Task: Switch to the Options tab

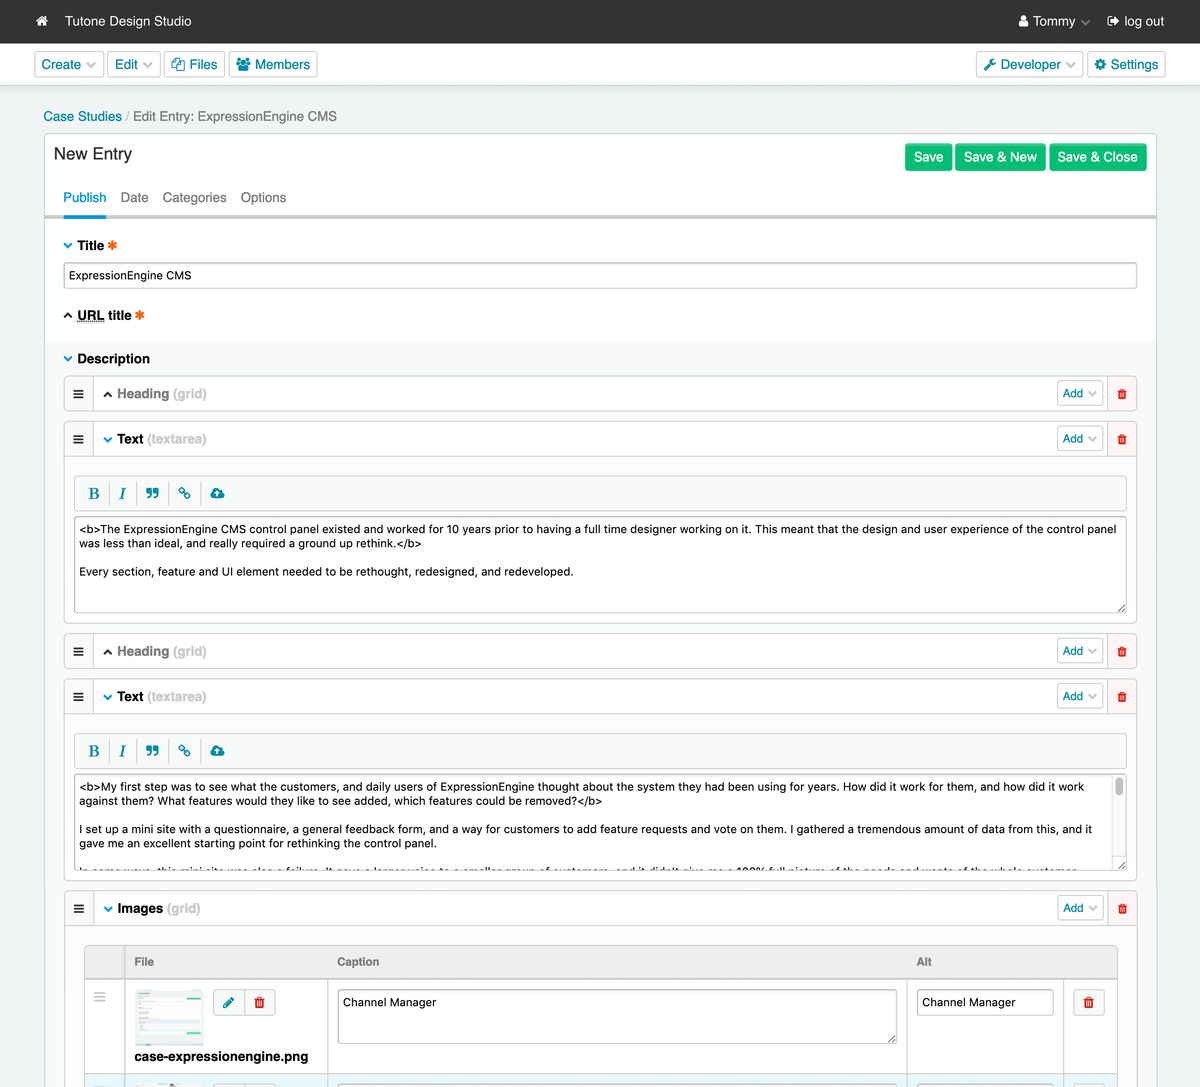Action: (x=263, y=197)
